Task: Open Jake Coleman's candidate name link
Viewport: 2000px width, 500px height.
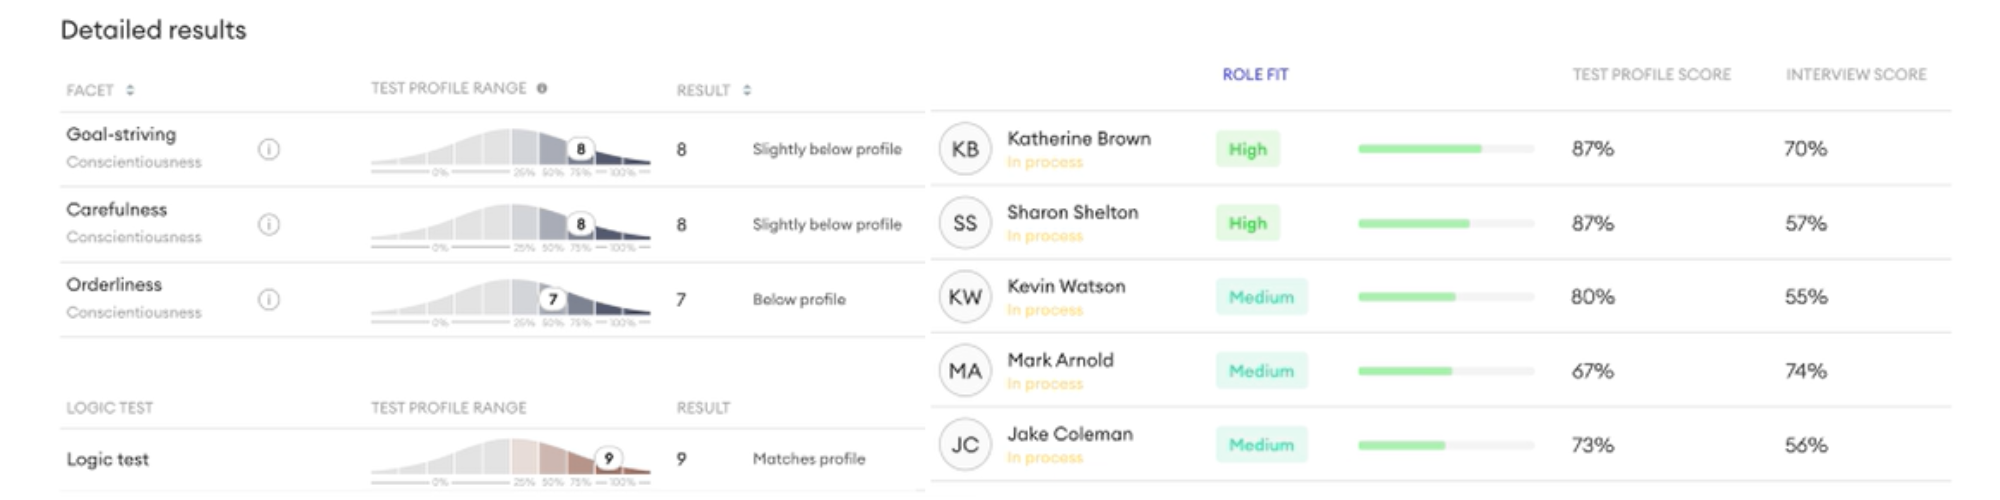Action: pyautogui.click(x=1070, y=434)
